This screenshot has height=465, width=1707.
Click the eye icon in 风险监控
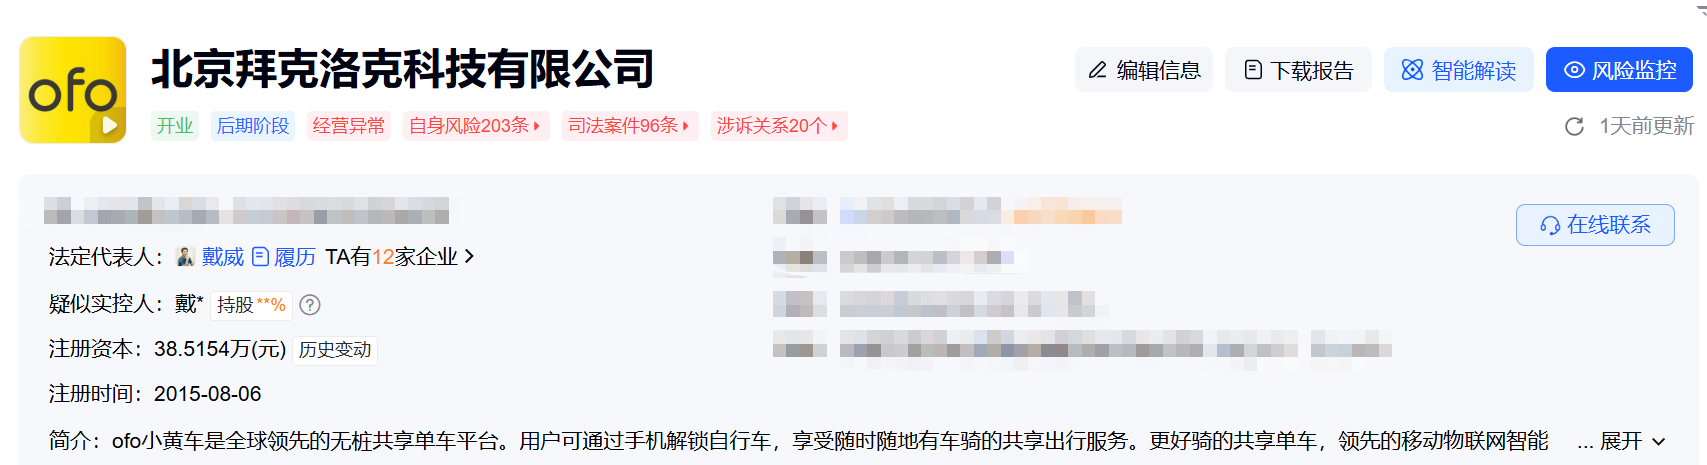1574,70
